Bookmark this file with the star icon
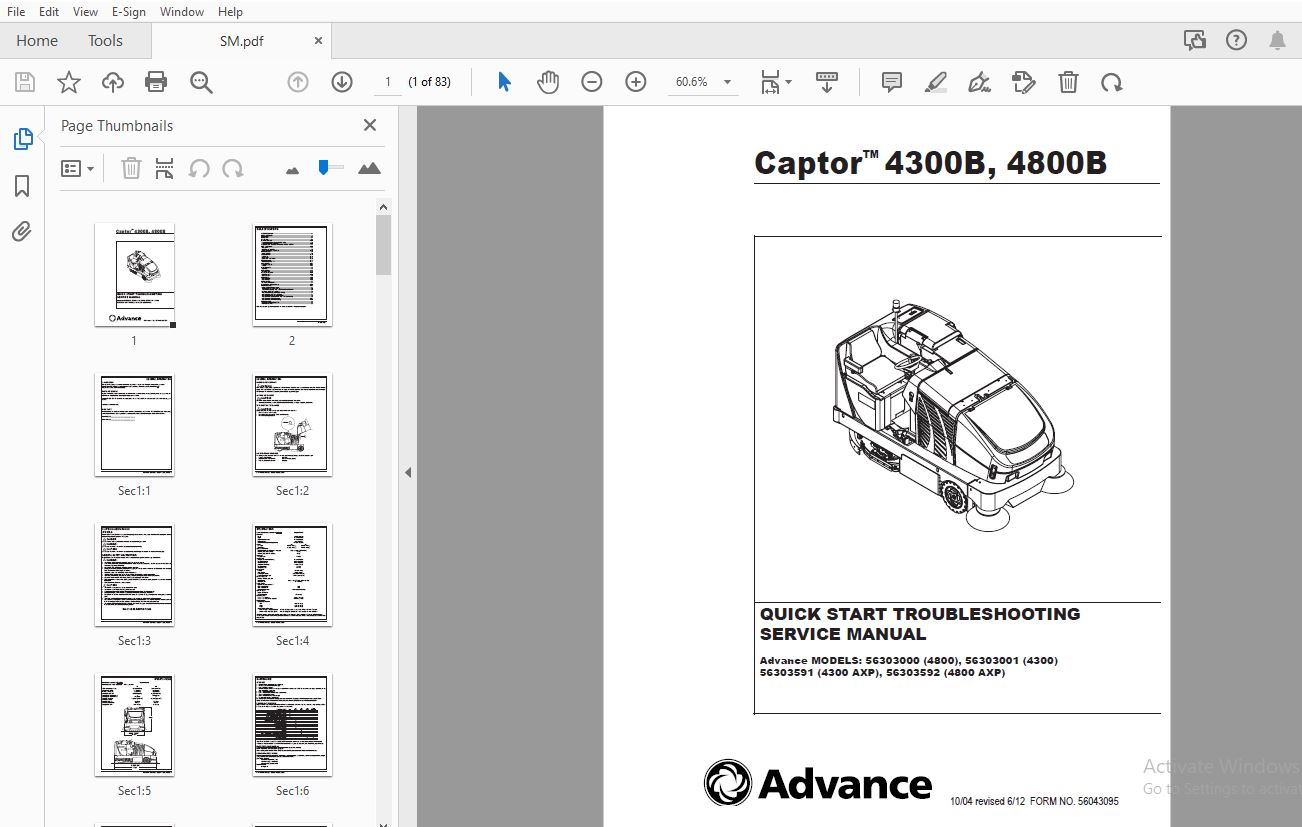The width and height of the screenshot is (1302, 827). point(69,82)
